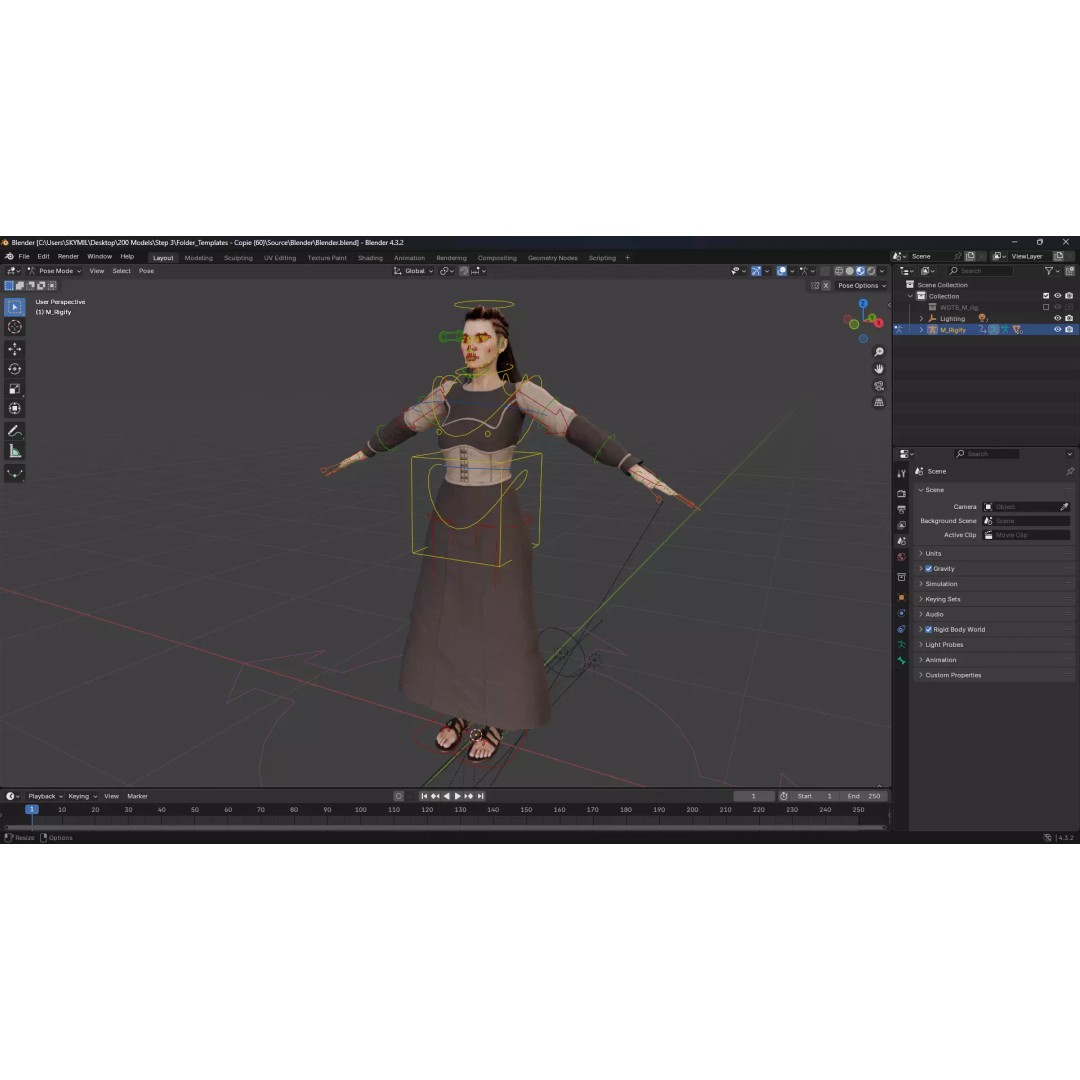This screenshot has width=1080, height=1080.
Task: Disable M_Rigify in renders with the camera icon
Action: pyautogui.click(x=1069, y=329)
